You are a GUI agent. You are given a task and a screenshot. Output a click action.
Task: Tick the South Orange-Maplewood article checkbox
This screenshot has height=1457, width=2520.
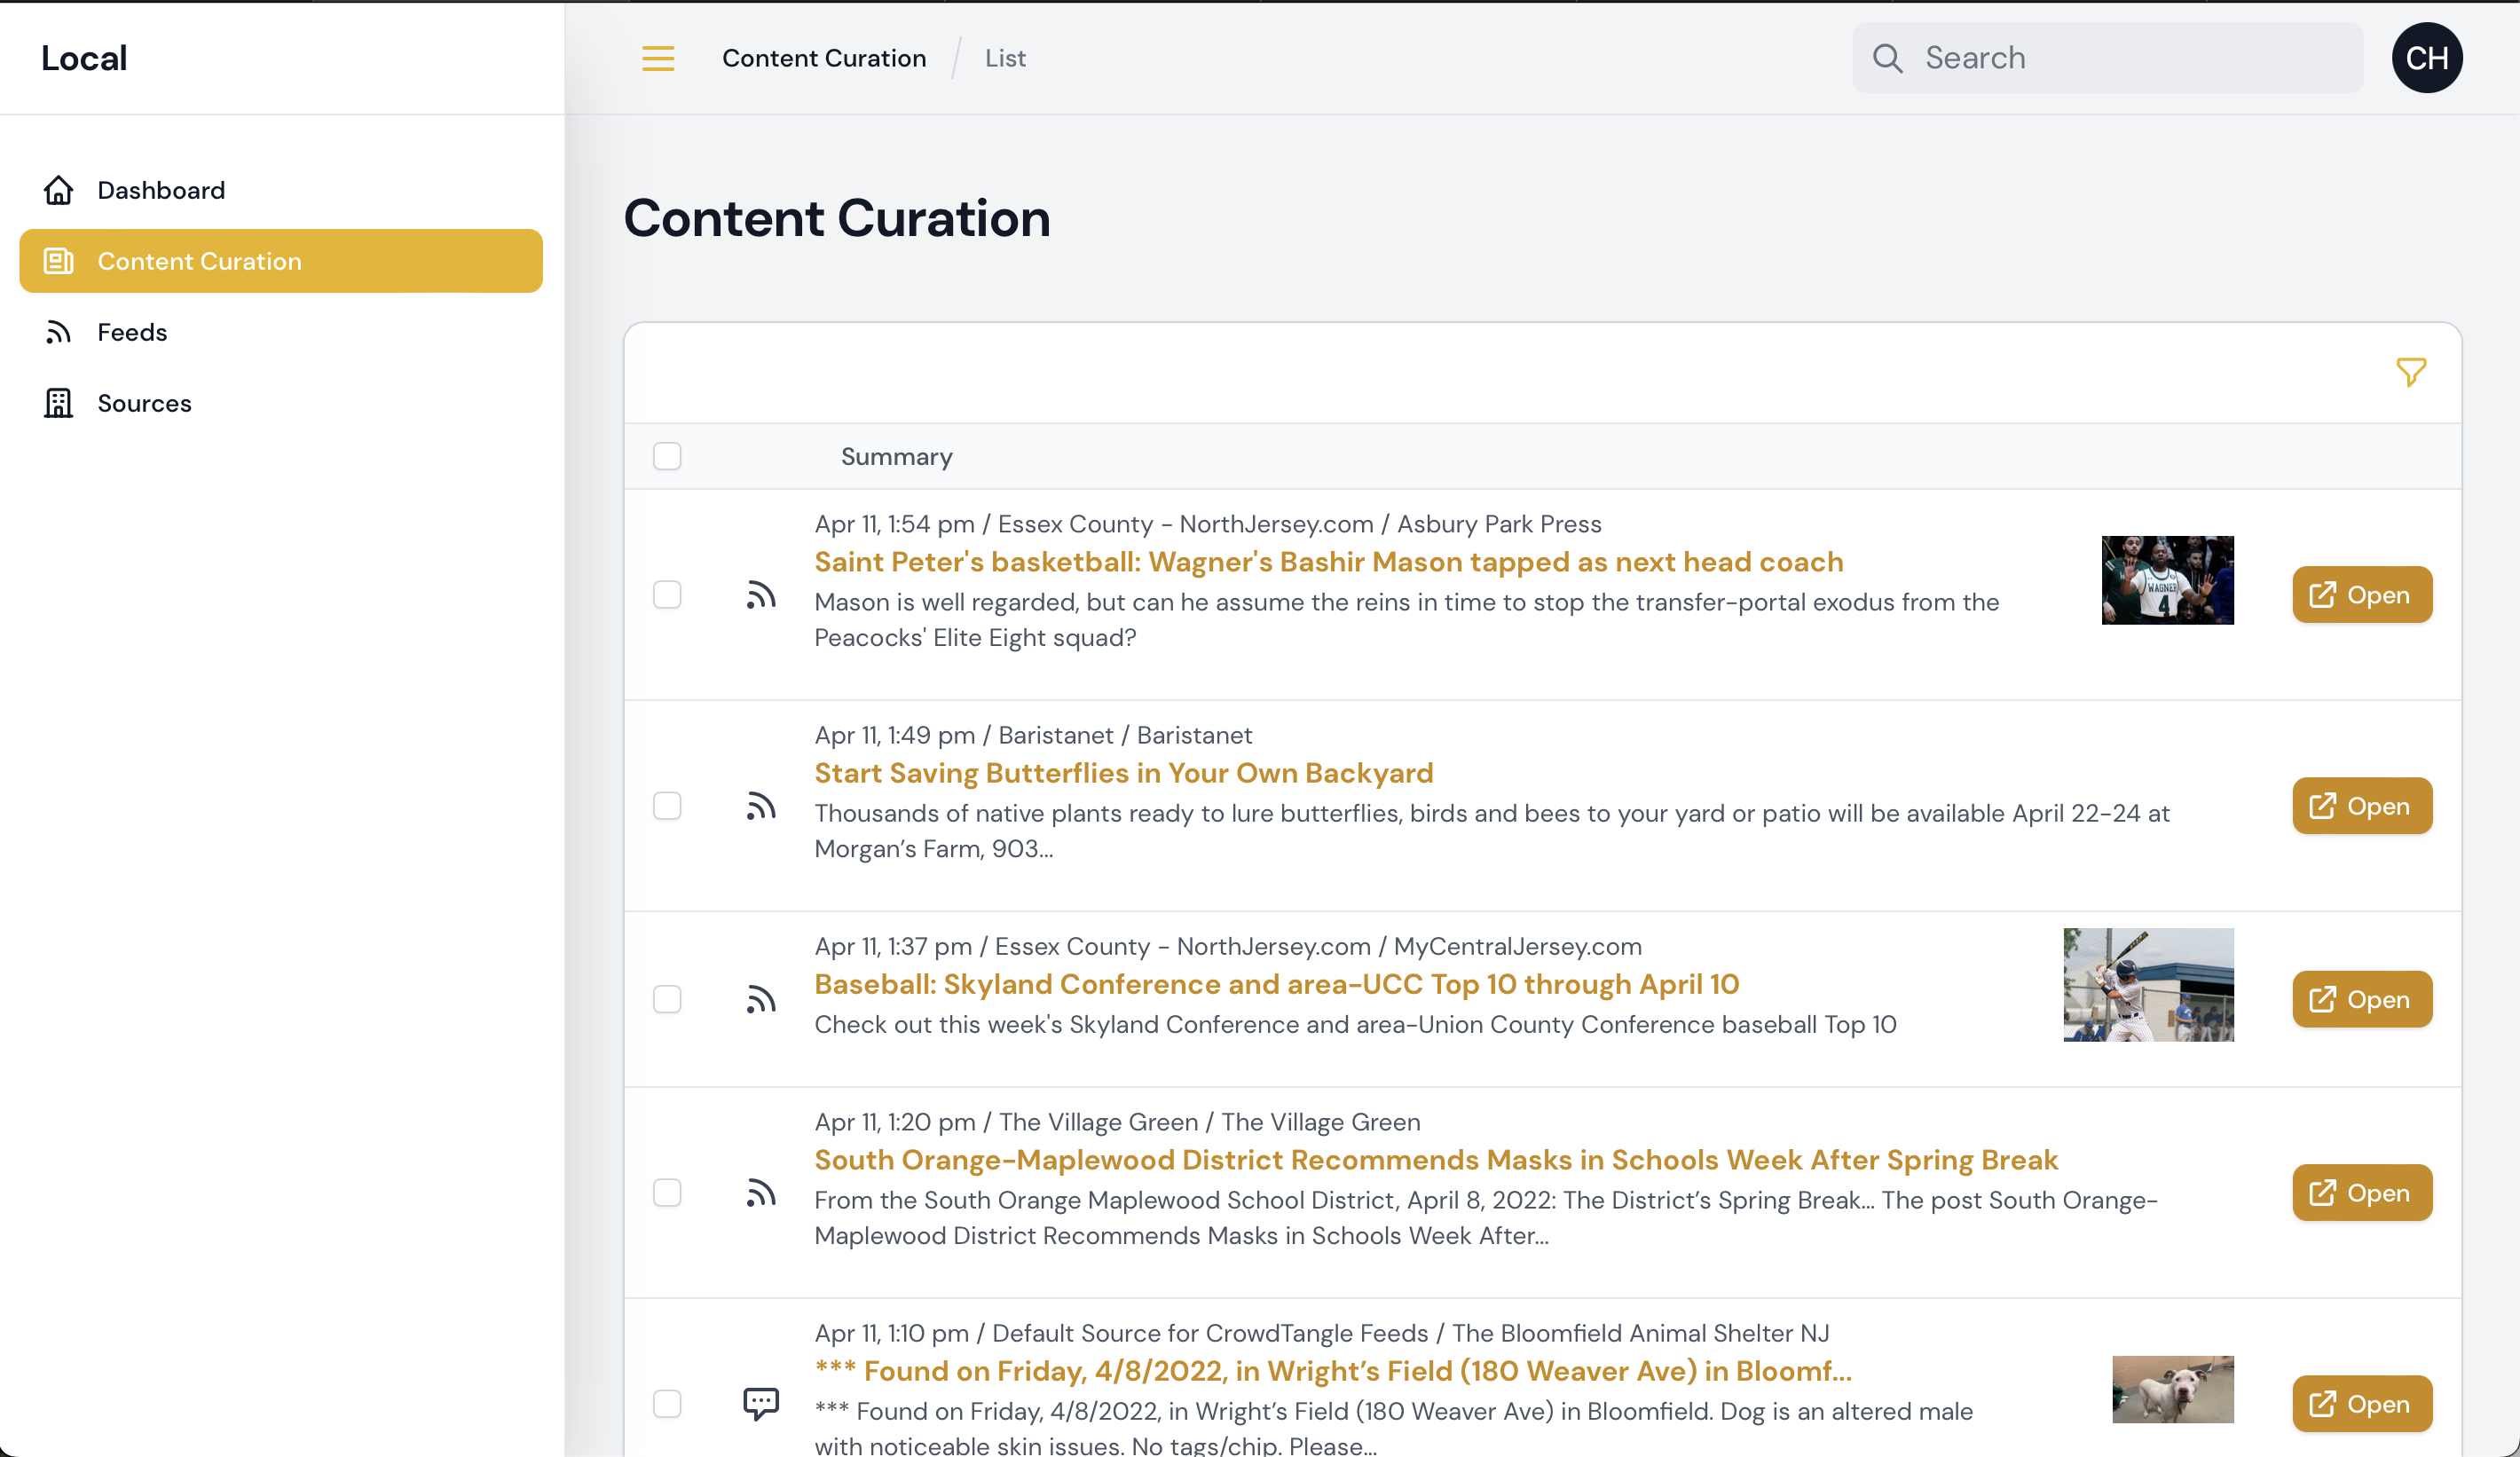click(x=667, y=1193)
